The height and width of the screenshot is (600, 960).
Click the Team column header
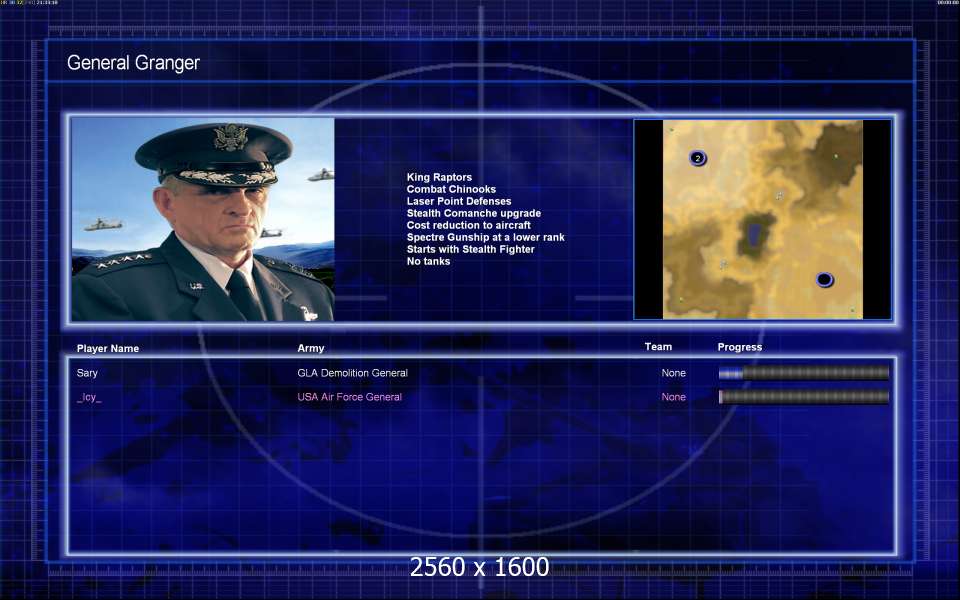click(658, 347)
